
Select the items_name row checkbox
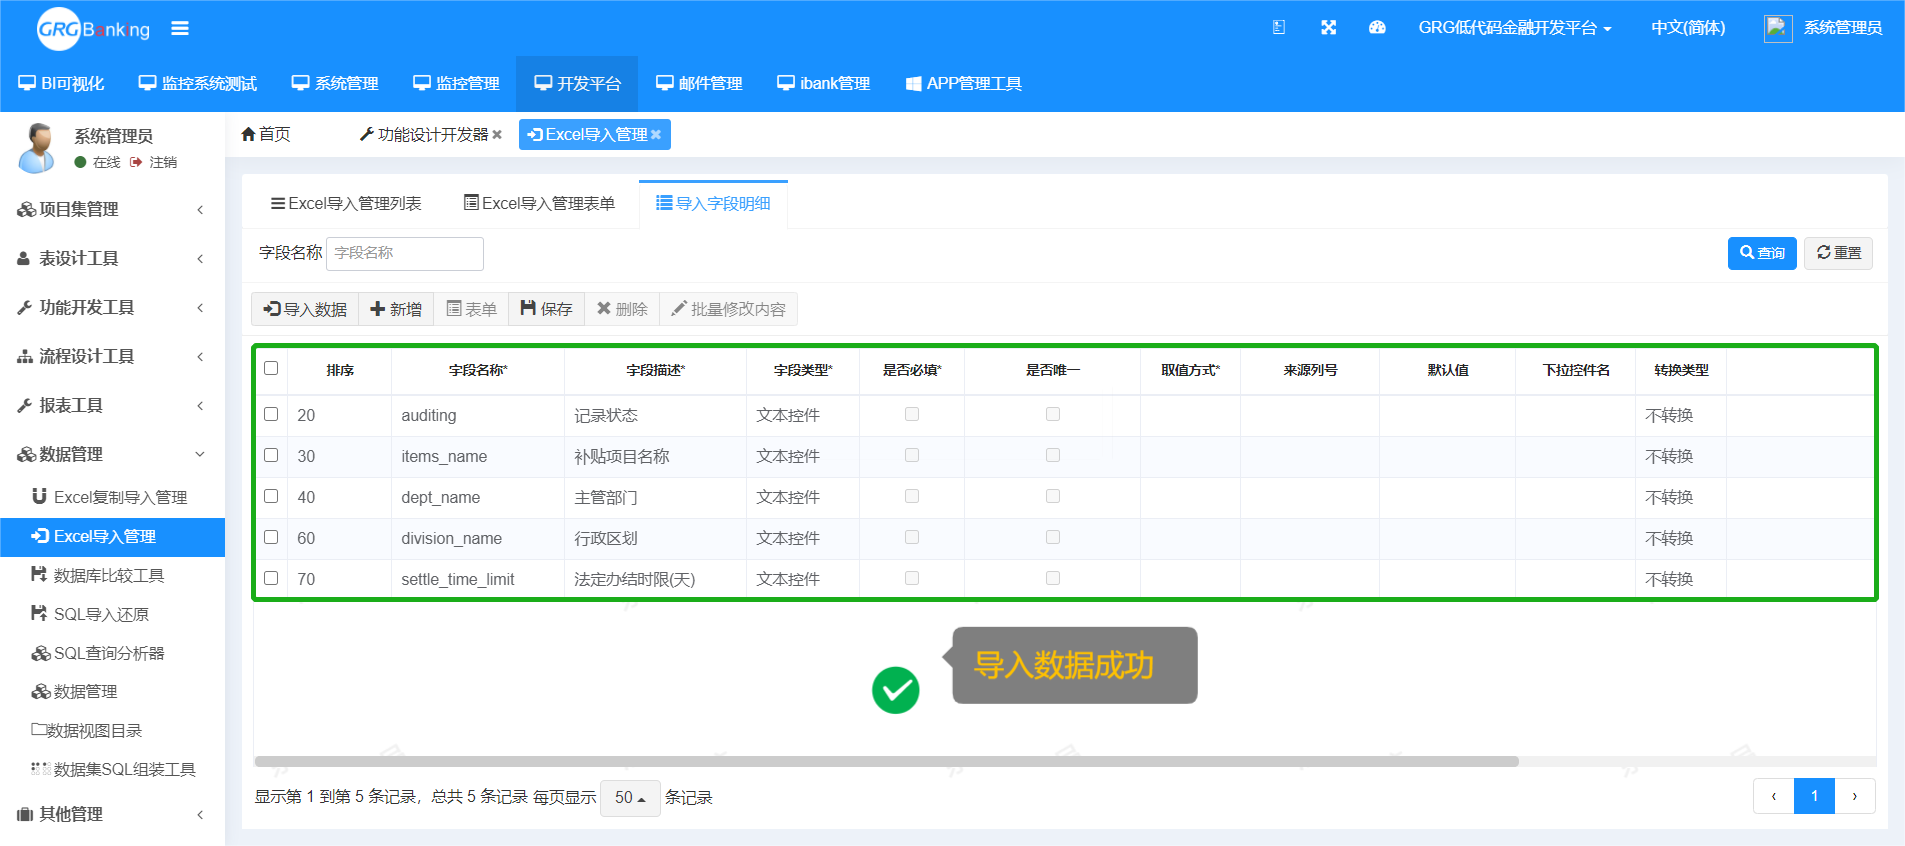point(271,455)
